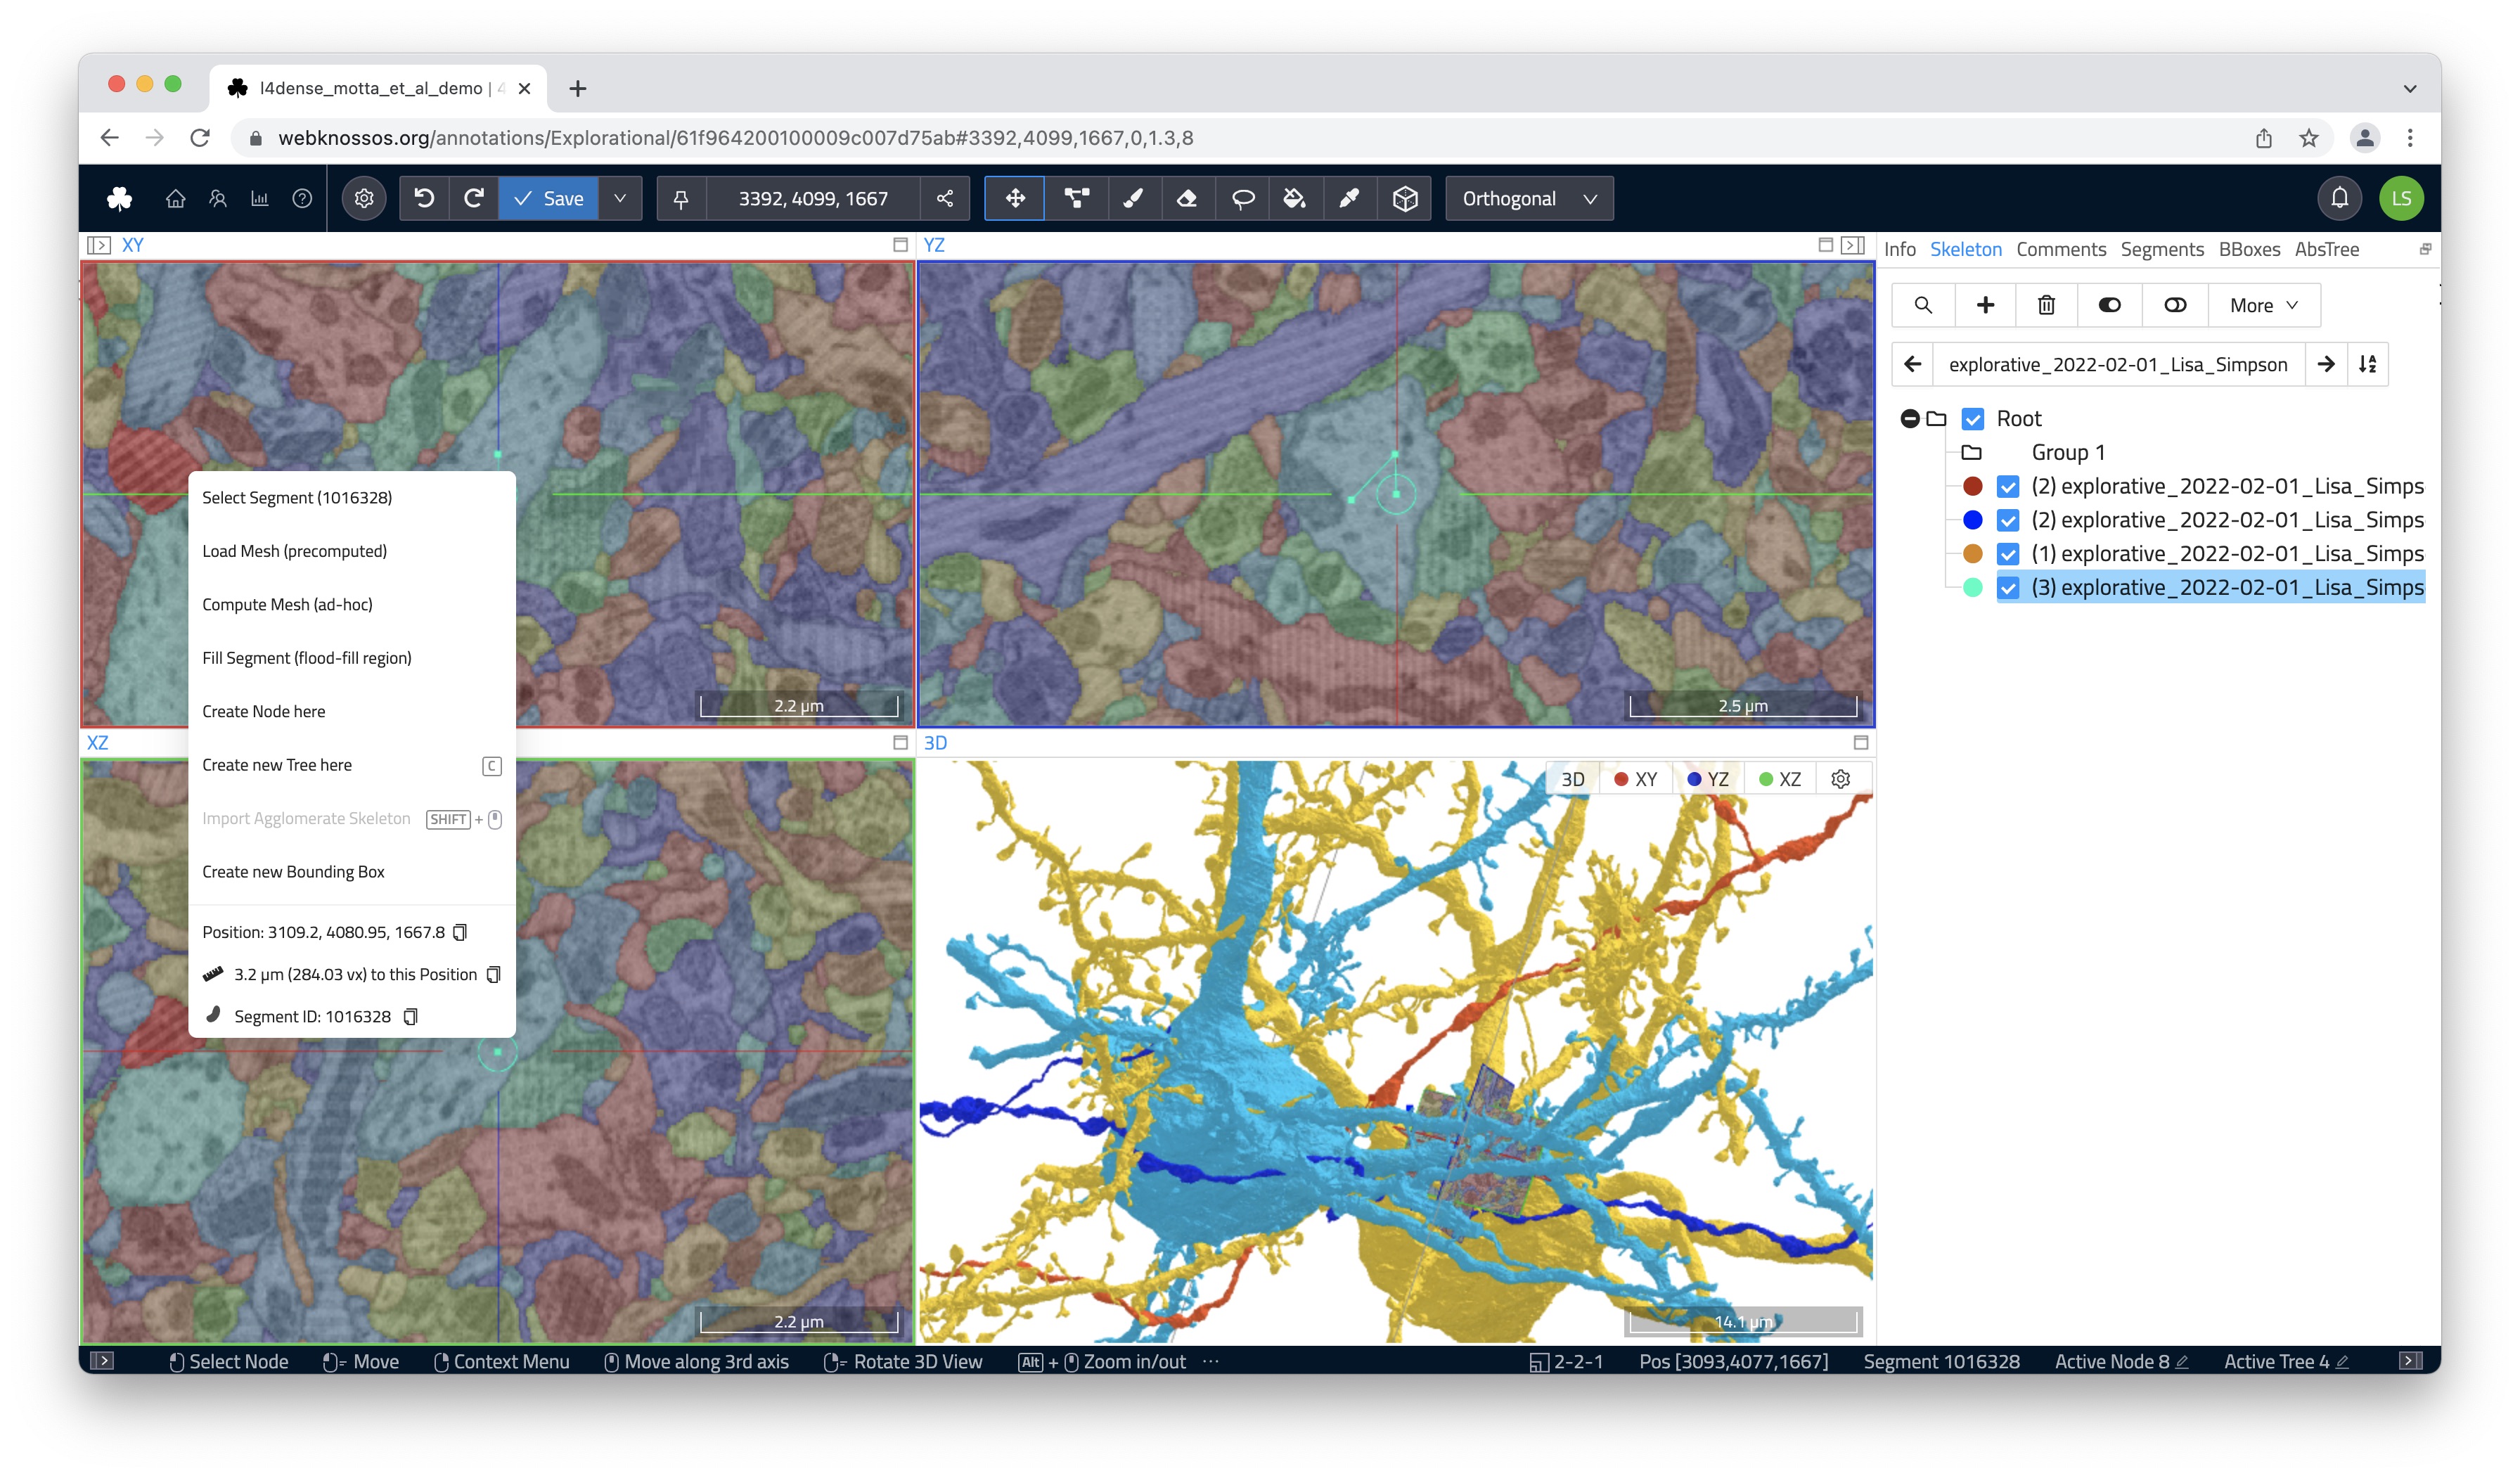Uncheck the Root group checkbox

click(x=1973, y=418)
